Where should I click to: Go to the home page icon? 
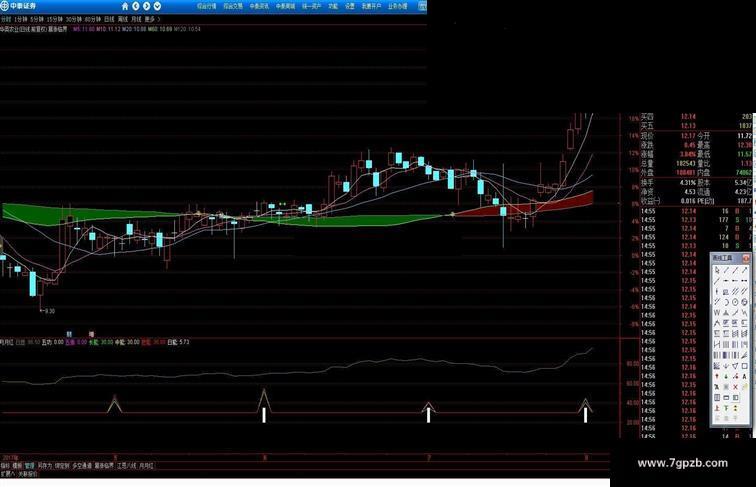(125, 6)
